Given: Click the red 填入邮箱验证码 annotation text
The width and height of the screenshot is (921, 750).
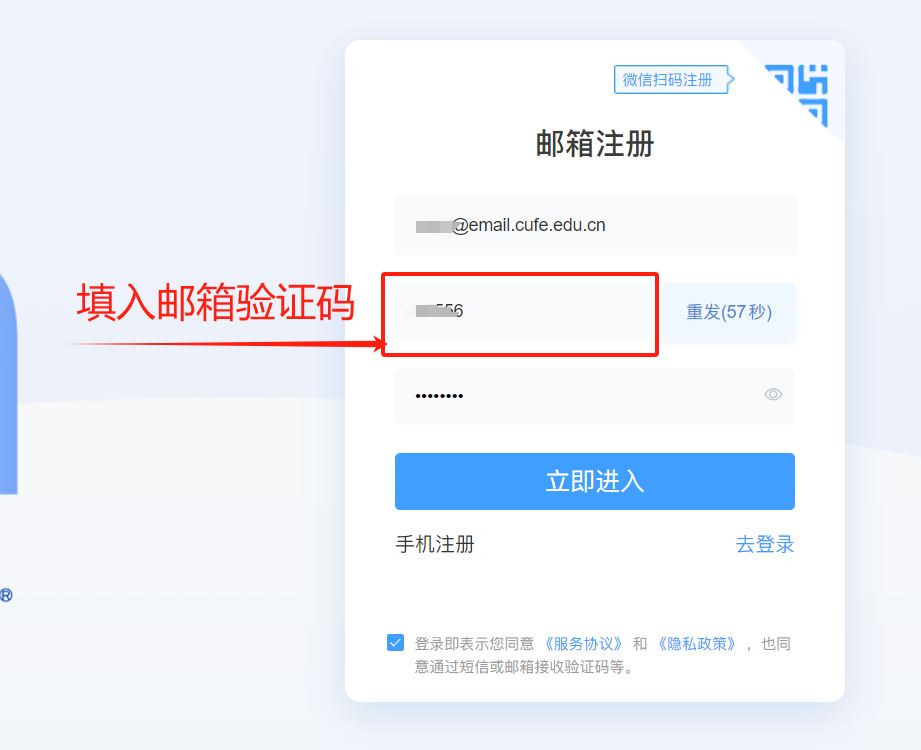Looking at the screenshot, I should coord(216,302).
